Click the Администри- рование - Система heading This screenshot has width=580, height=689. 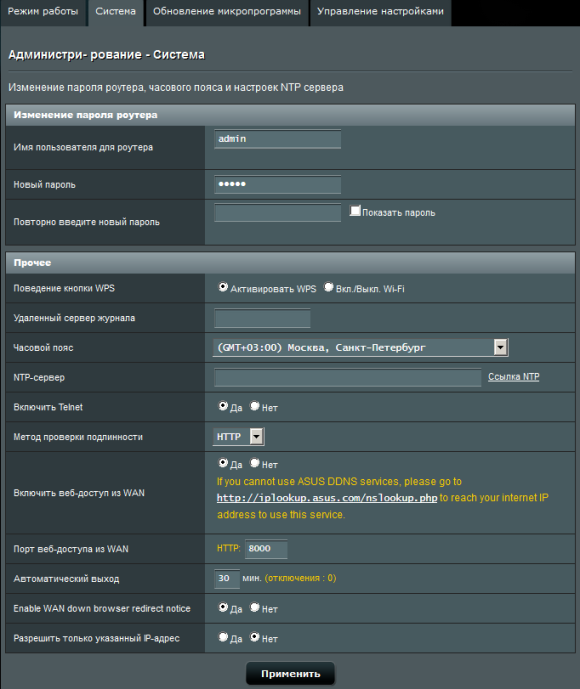(x=107, y=55)
